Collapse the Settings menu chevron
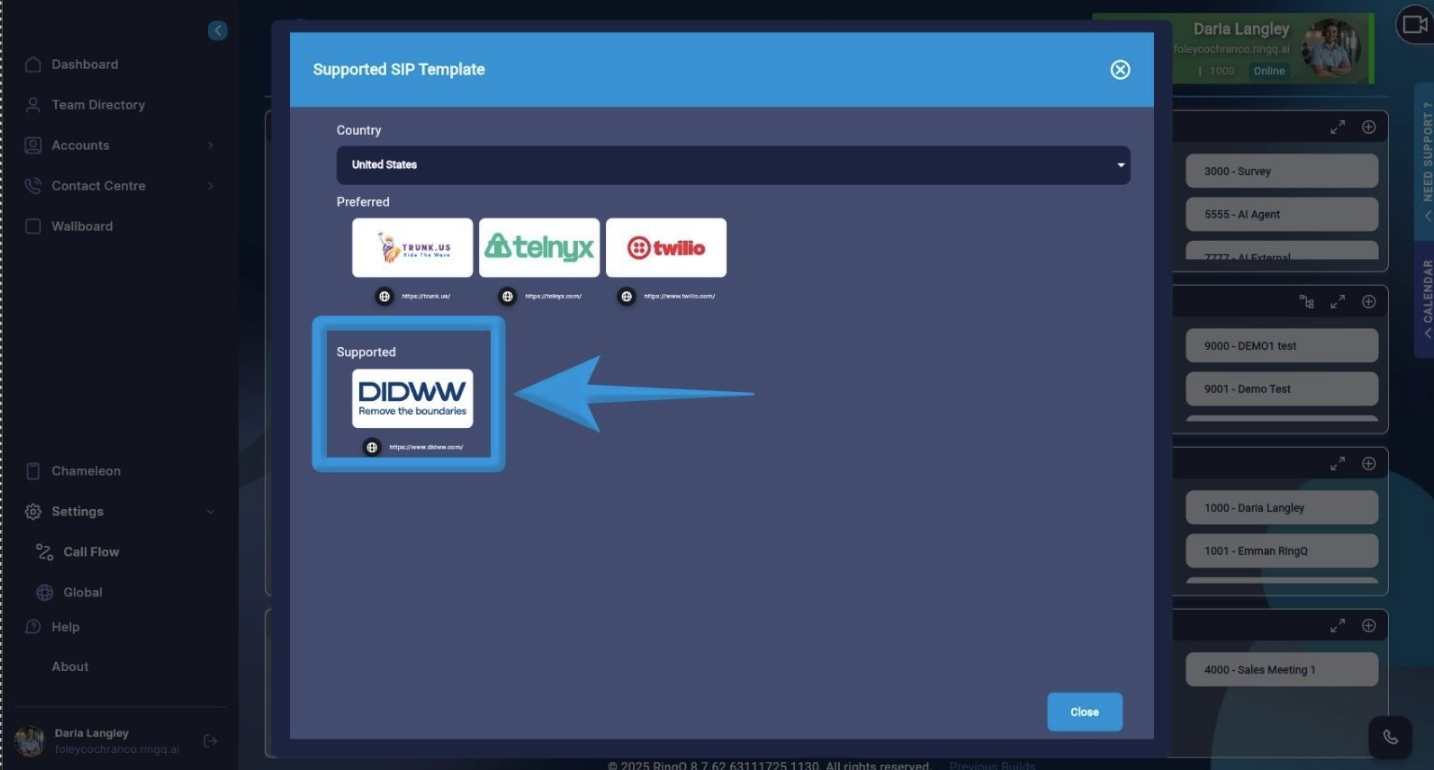1434x770 pixels. click(210, 511)
